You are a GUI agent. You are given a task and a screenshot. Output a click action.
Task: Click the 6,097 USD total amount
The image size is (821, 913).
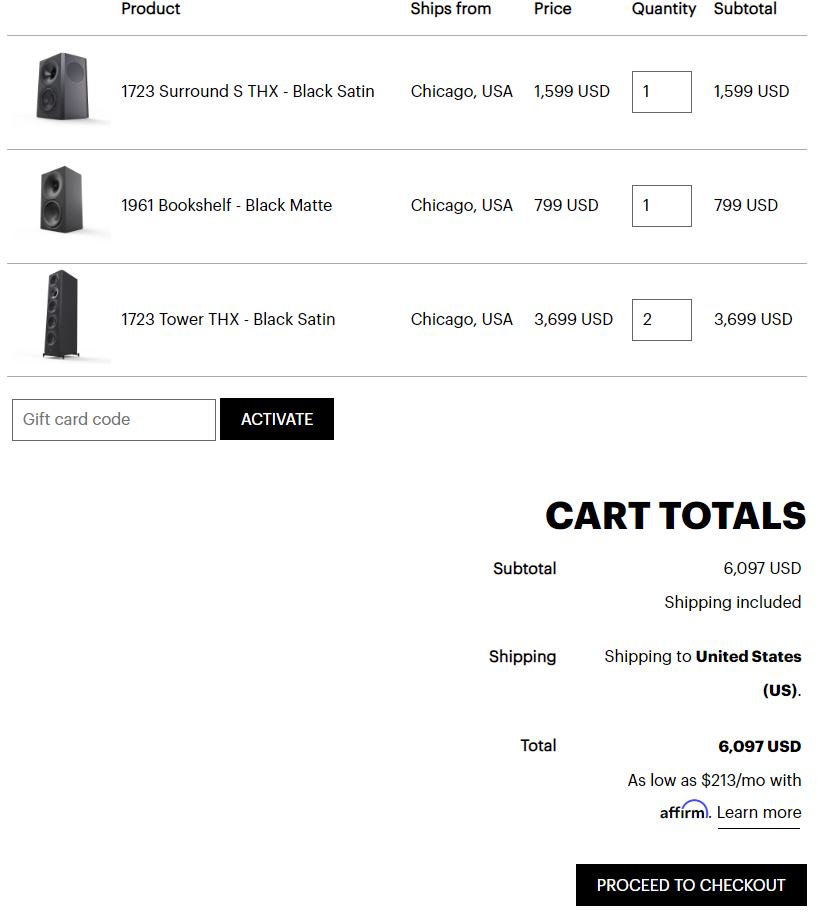[759, 746]
